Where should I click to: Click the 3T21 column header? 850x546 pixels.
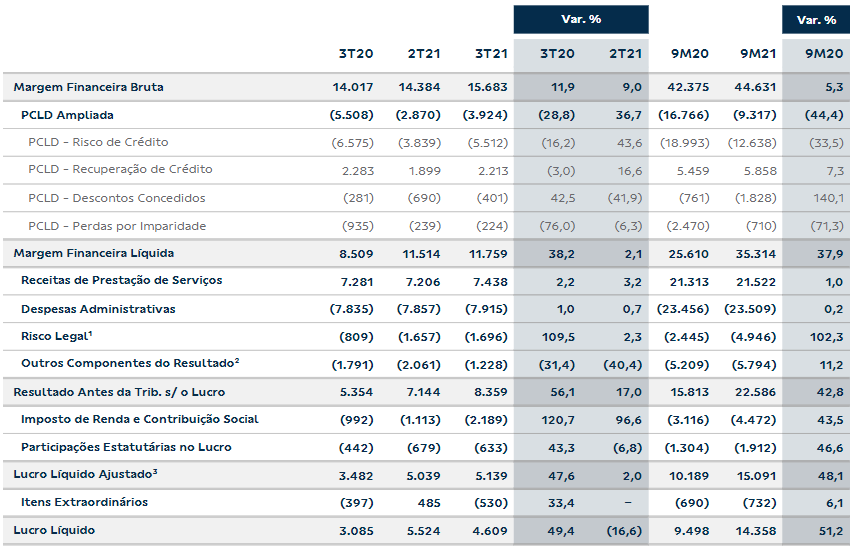tap(491, 52)
